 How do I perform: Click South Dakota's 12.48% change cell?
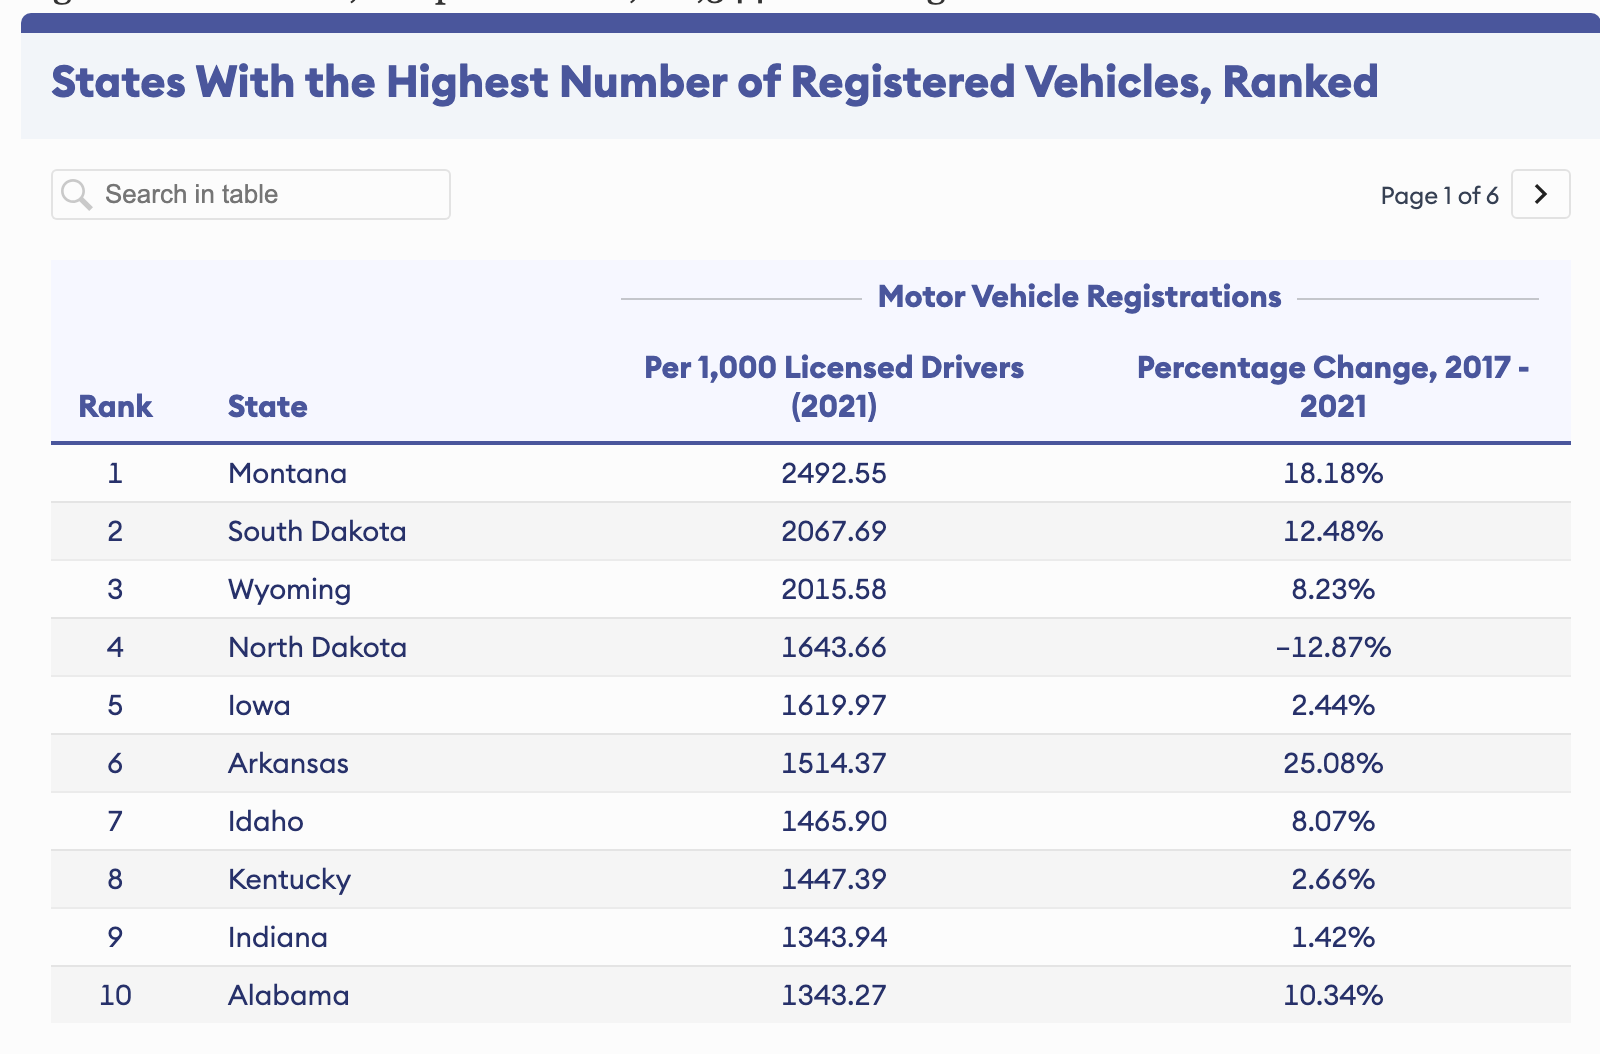point(1333,531)
